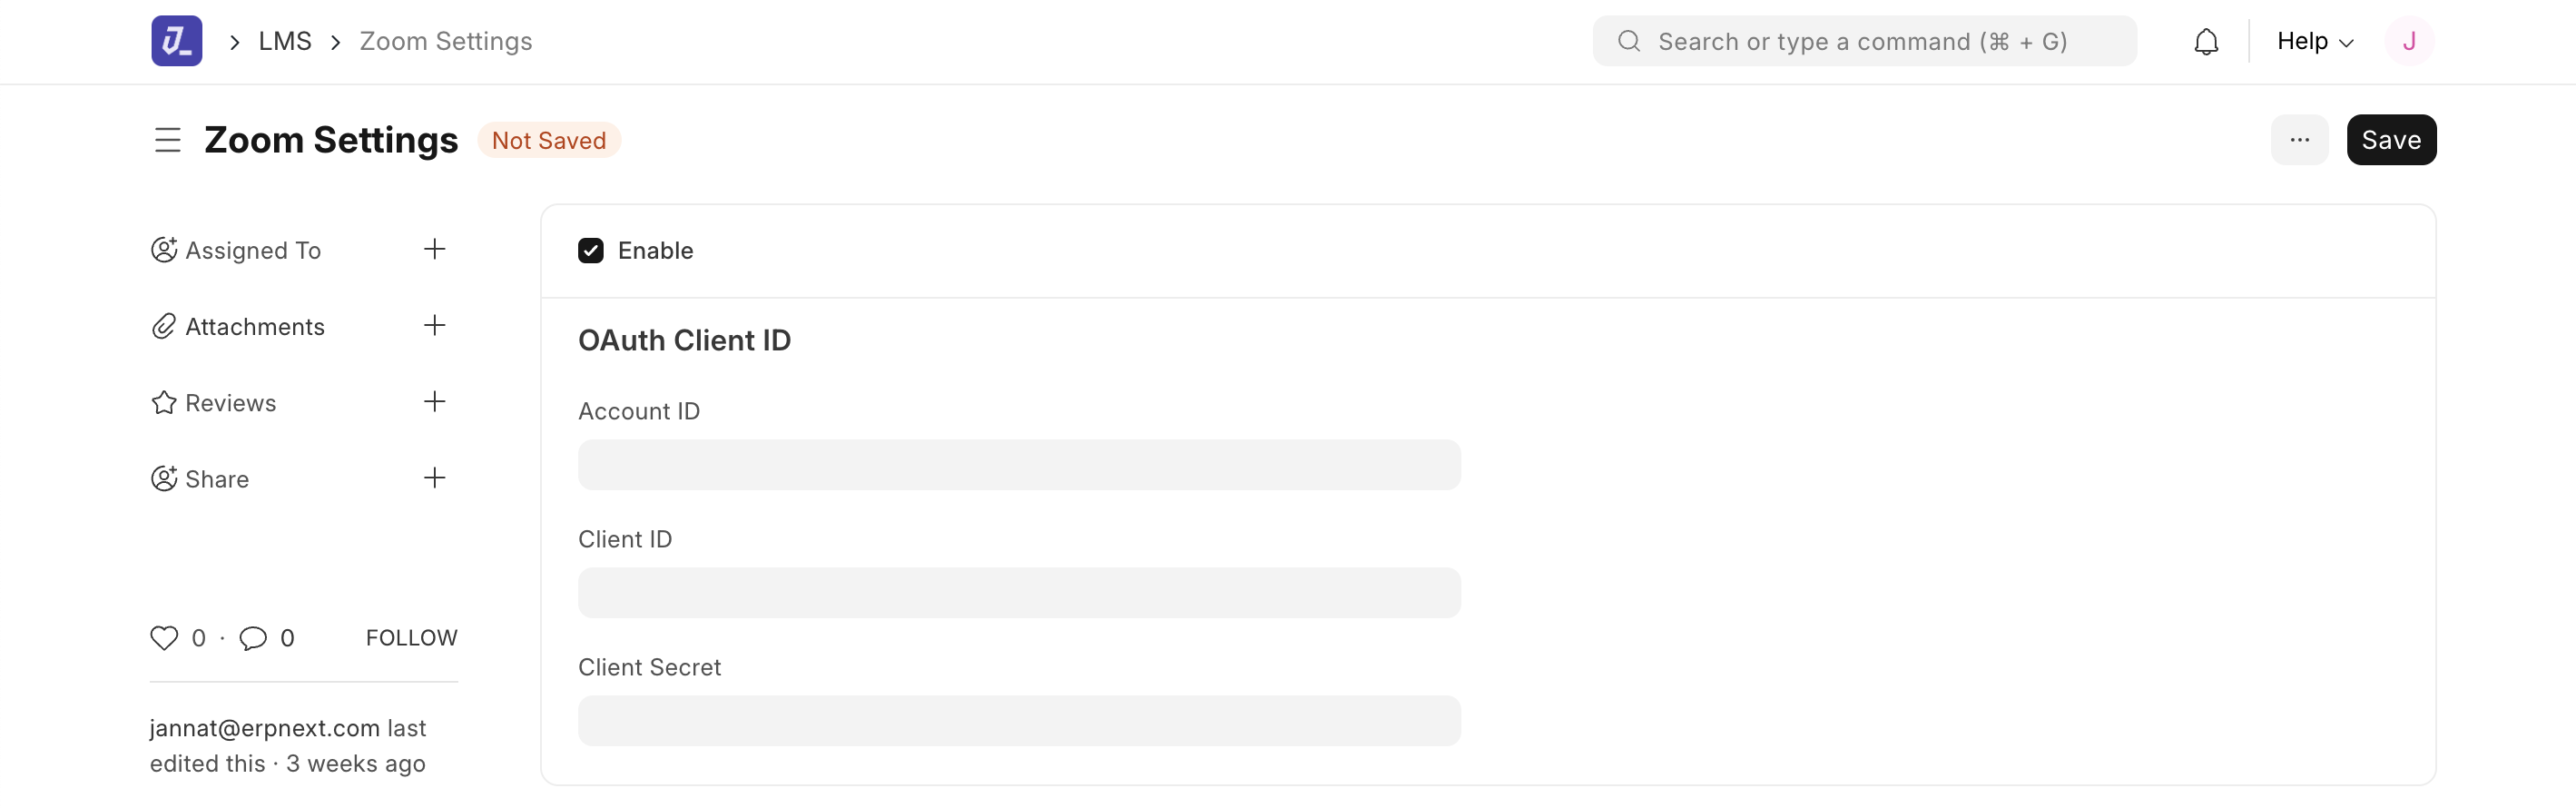Add an assignee with plus icon
Screen dimensions: 2576x808
(x=434, y=249)
